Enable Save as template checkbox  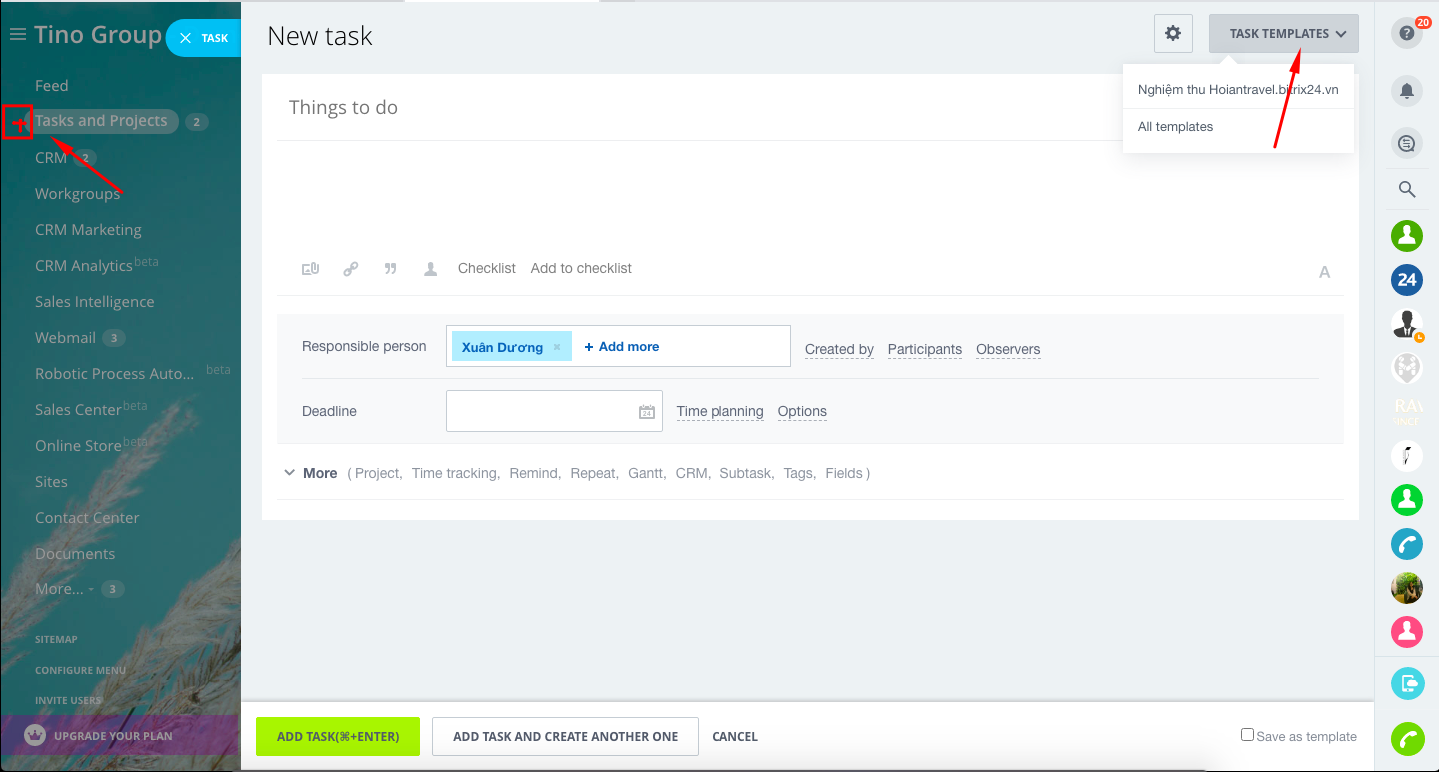1247,735
